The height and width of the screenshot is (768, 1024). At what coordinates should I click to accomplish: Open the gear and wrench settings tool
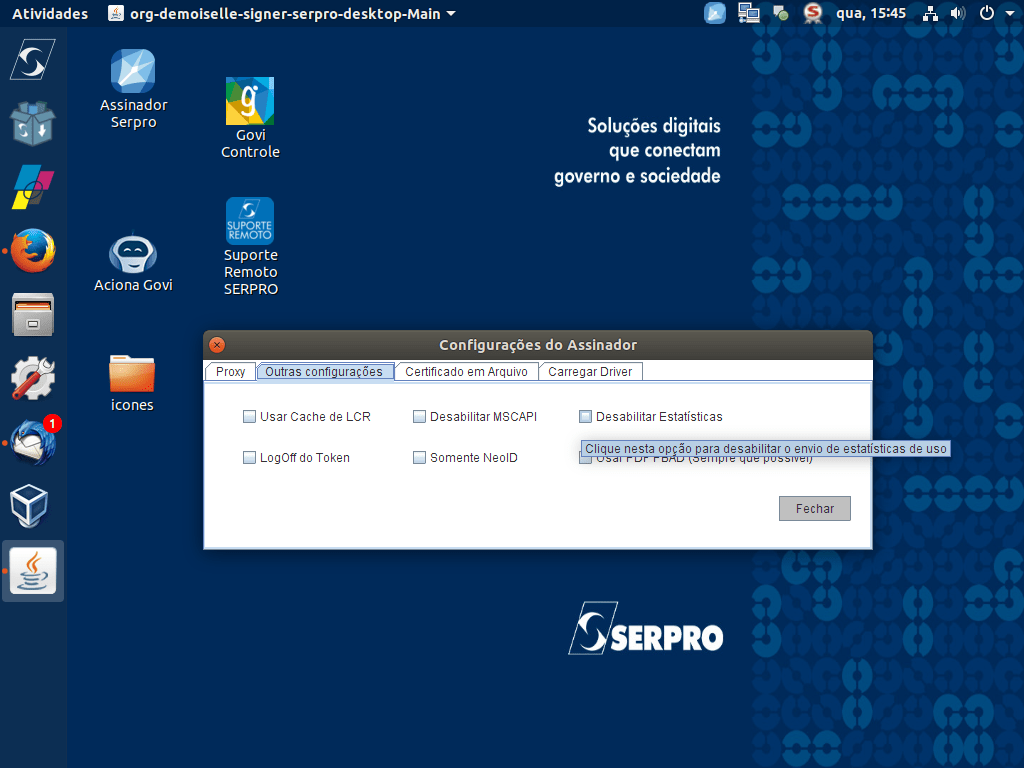[x=33, y=378]
